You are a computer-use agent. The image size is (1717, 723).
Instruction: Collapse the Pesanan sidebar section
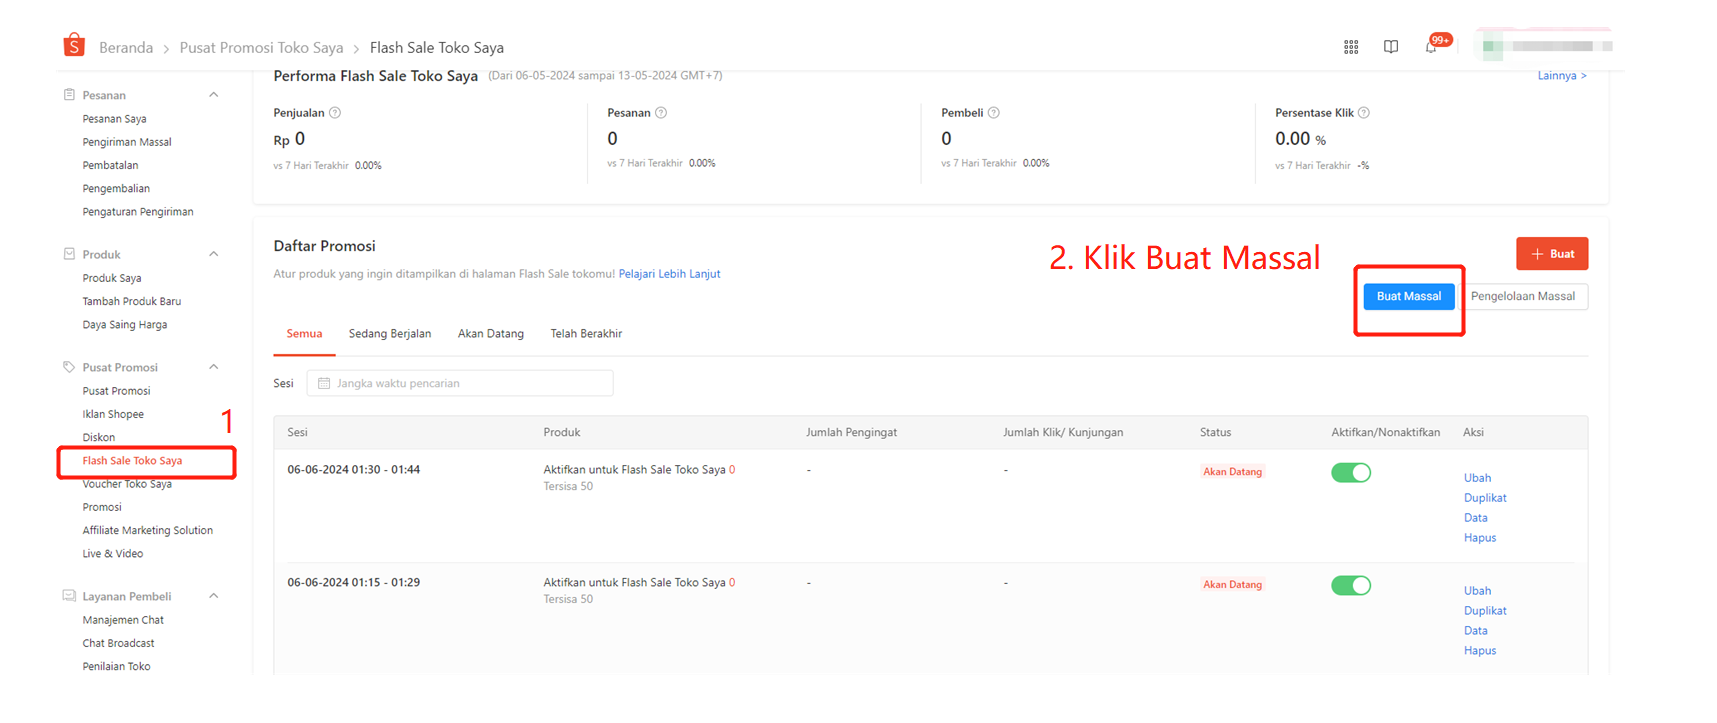(x=213, y=95)
